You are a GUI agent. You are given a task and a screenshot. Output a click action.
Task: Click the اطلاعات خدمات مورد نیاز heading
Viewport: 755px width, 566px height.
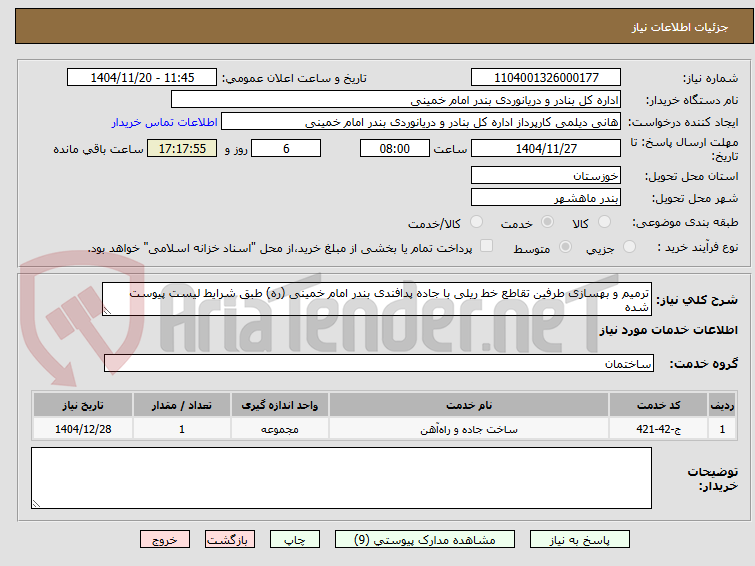[668, 330]
